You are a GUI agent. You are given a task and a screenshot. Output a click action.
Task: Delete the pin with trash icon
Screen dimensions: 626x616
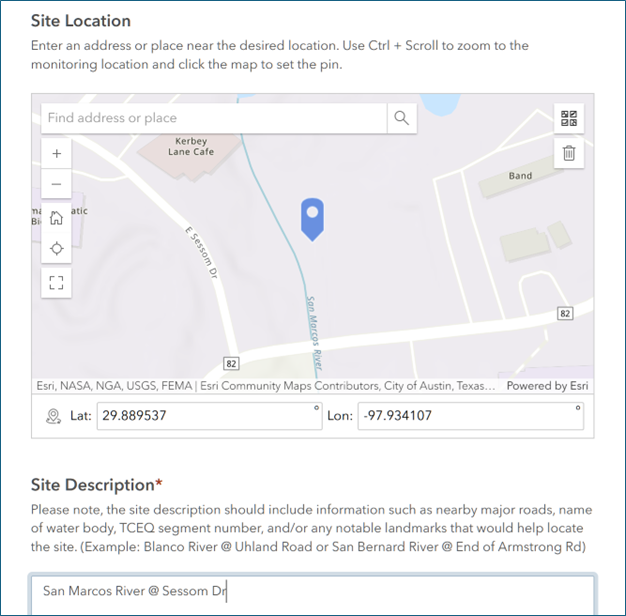click(x=569, y=153)
